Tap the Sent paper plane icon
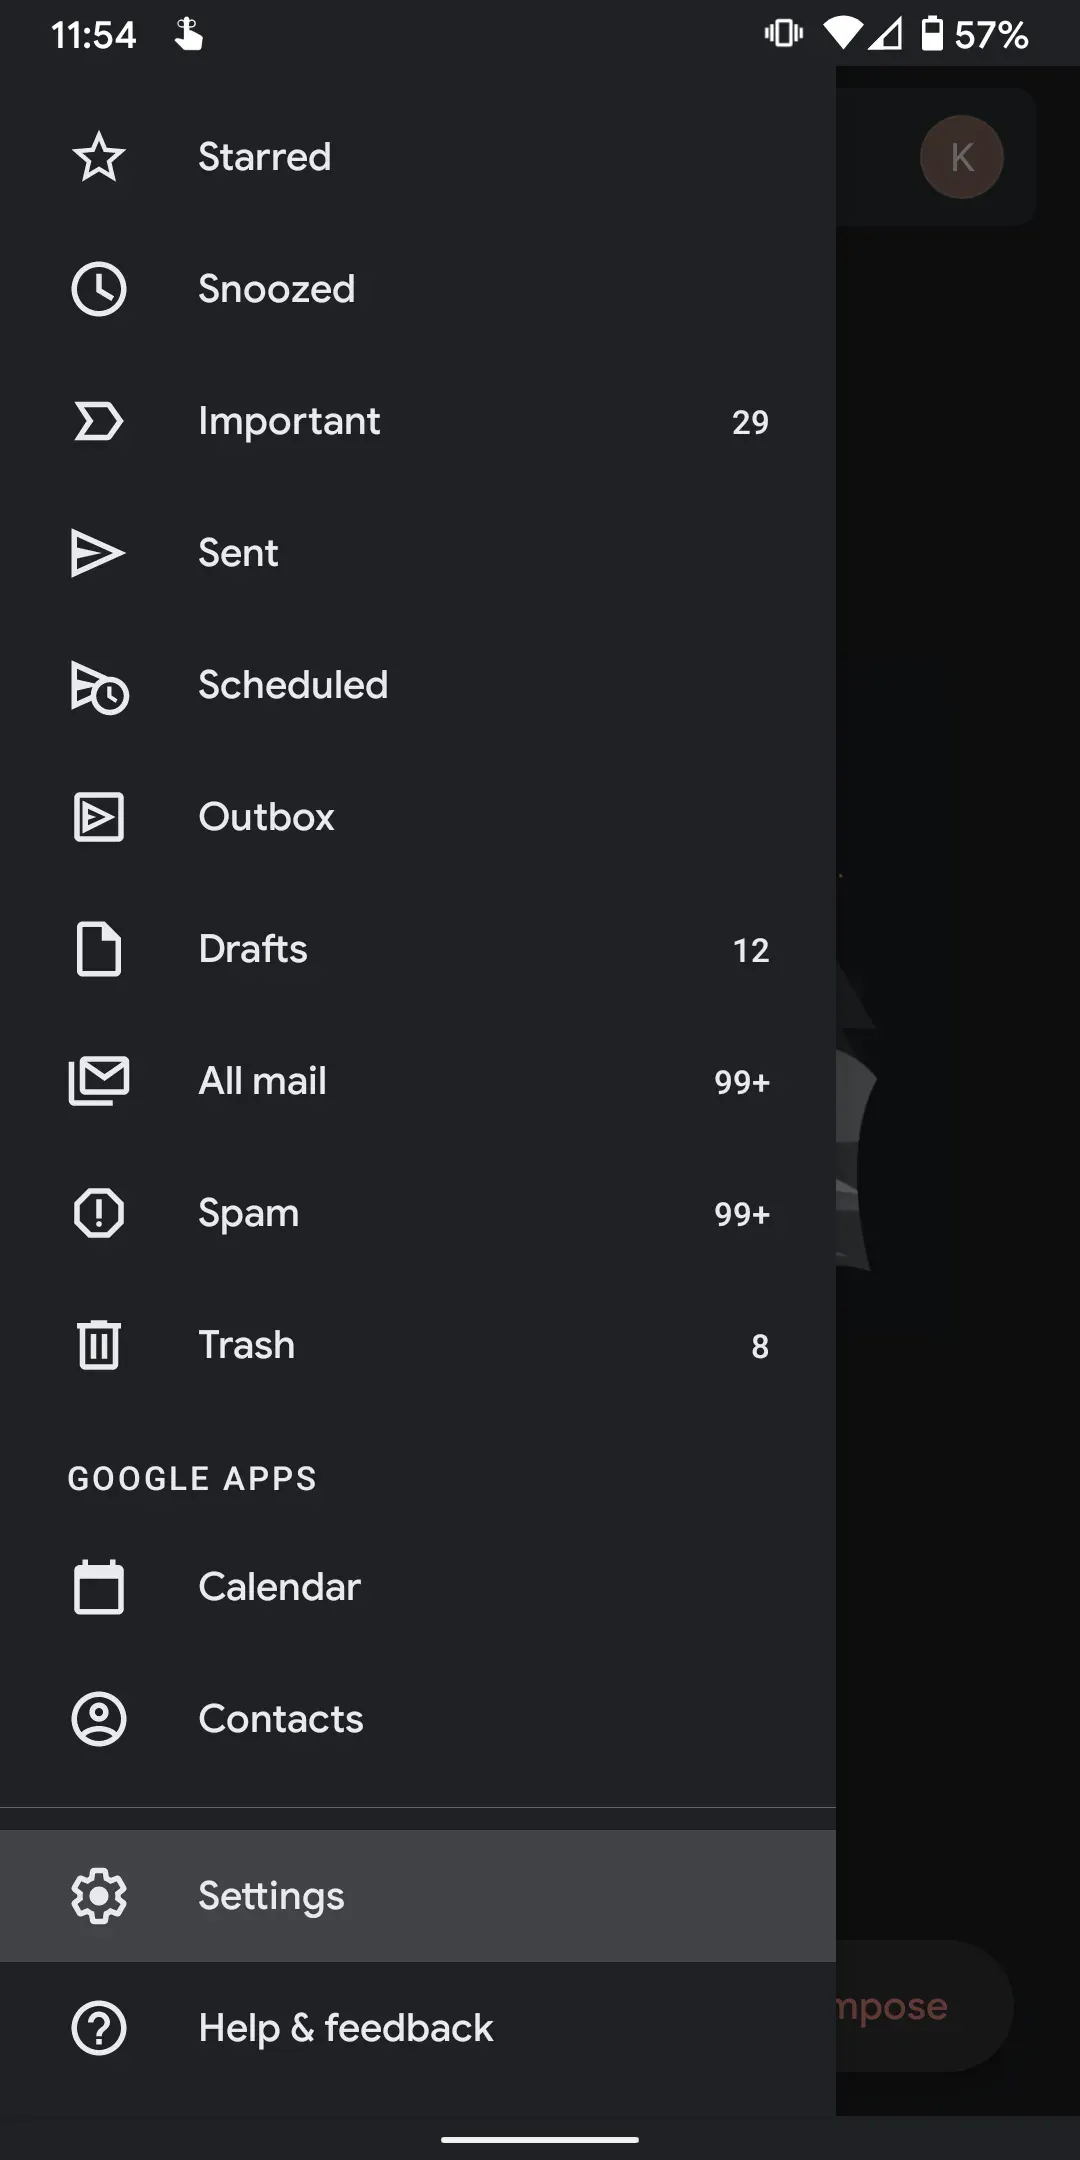1080x2160 pixels. [98, 553]
